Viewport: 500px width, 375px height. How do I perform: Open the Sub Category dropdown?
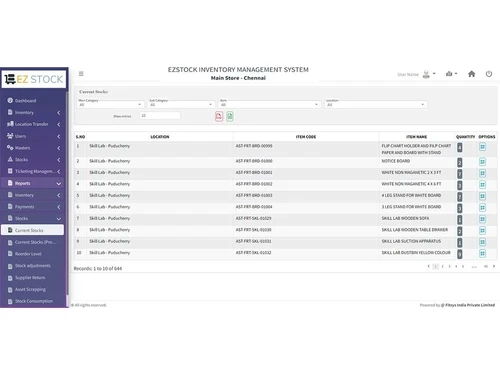coord(181,104)
